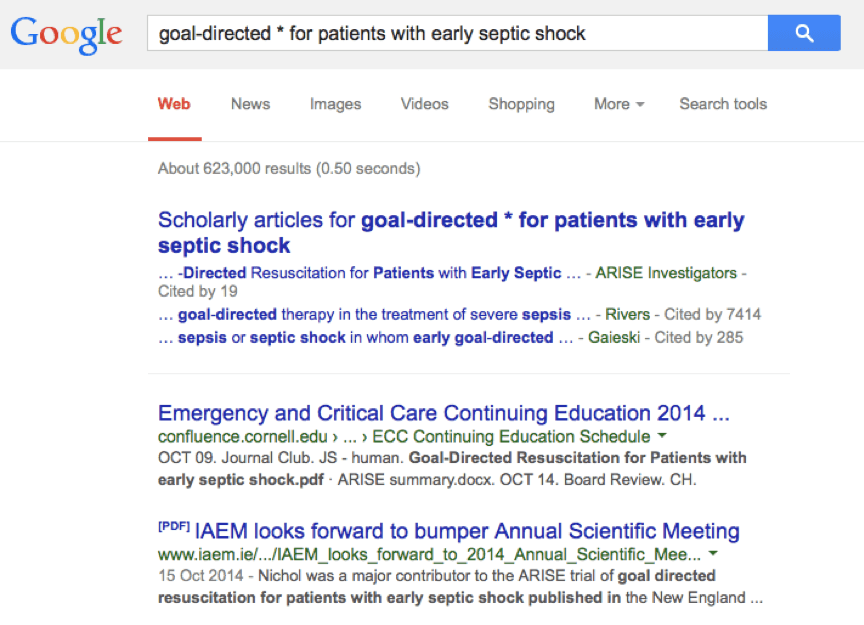Open IAEM looks forward to bumper result
The image size is (864, 625).
(467, 531)
